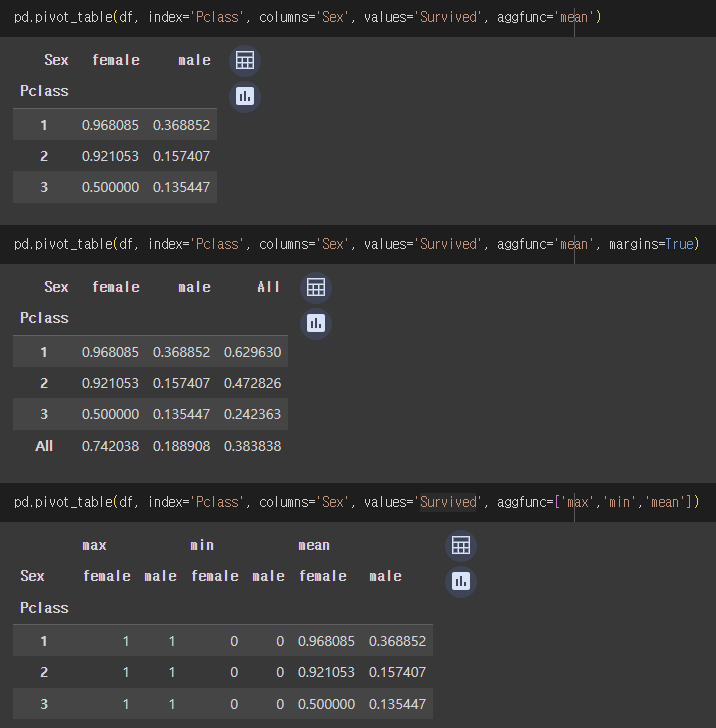Click the All column header in margins table

(268, 287)
